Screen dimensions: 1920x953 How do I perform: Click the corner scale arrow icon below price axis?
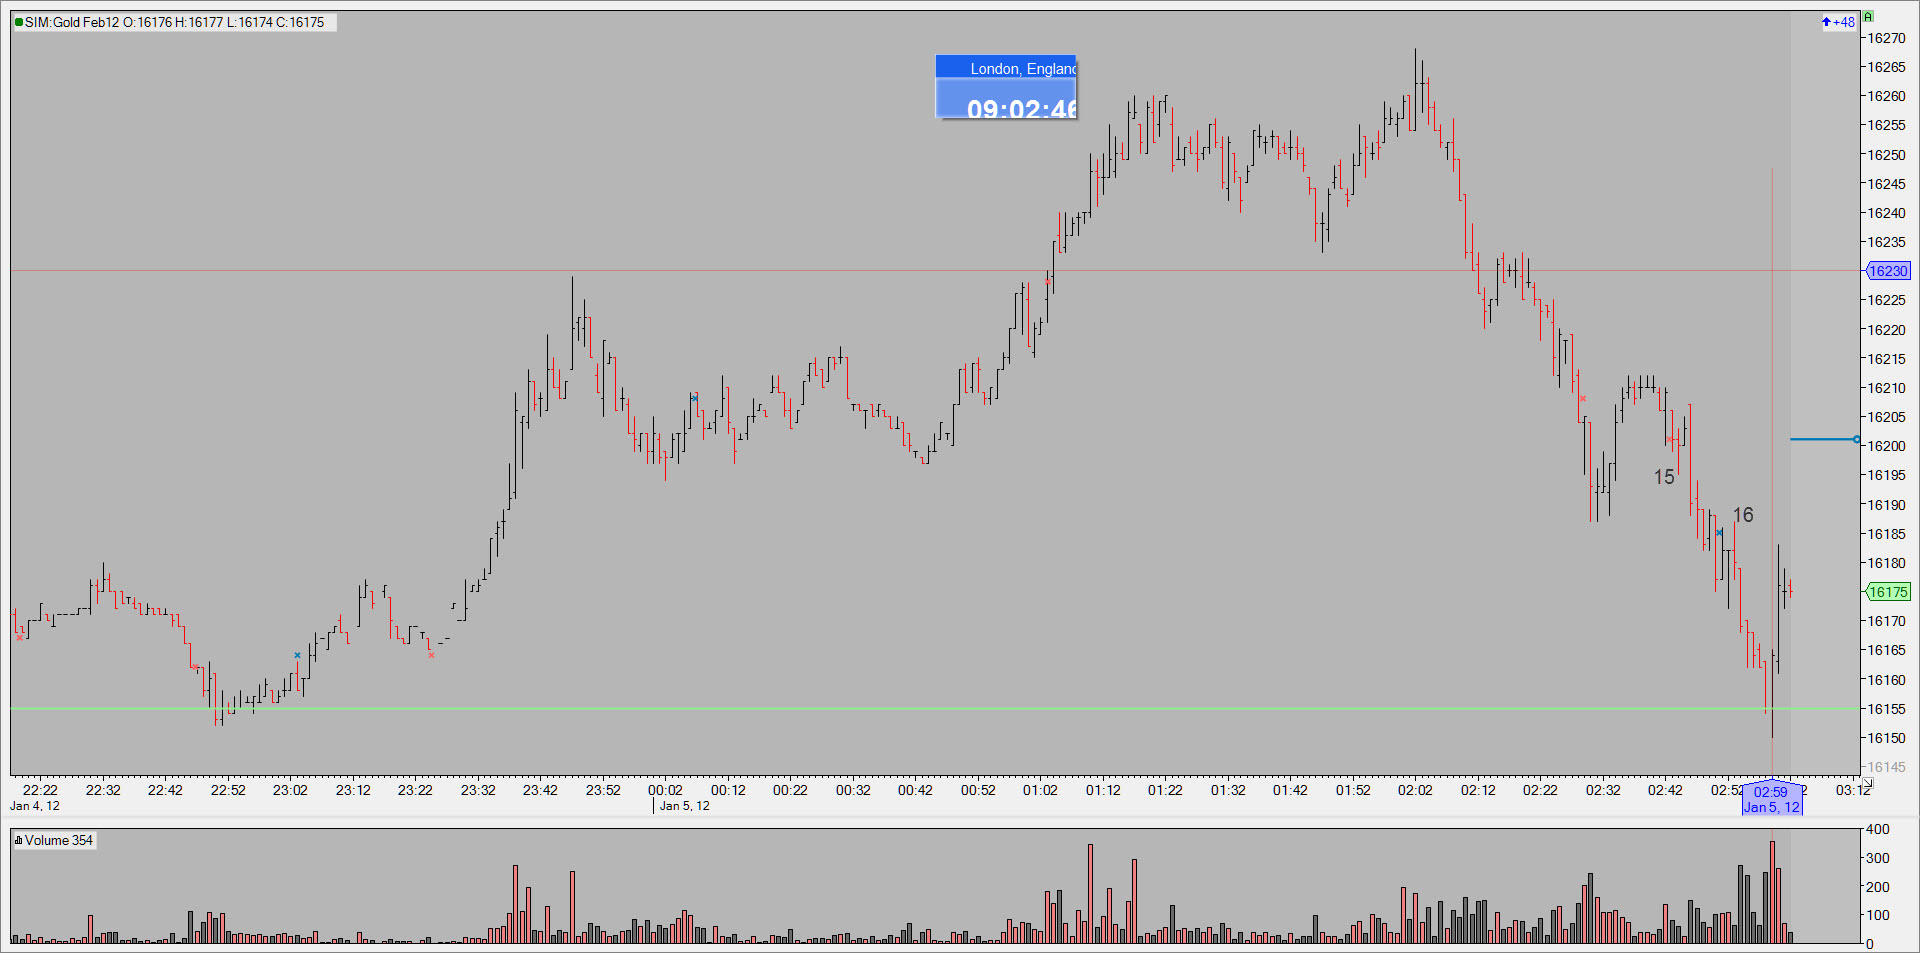1867,783
